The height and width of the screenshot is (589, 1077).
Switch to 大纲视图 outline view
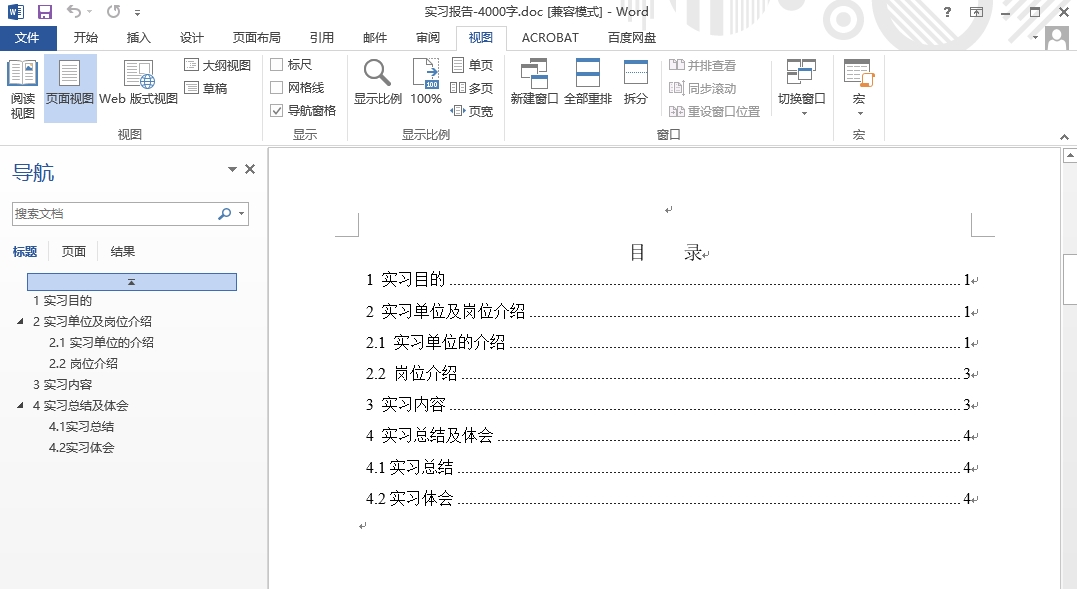(x=218, y=65)
